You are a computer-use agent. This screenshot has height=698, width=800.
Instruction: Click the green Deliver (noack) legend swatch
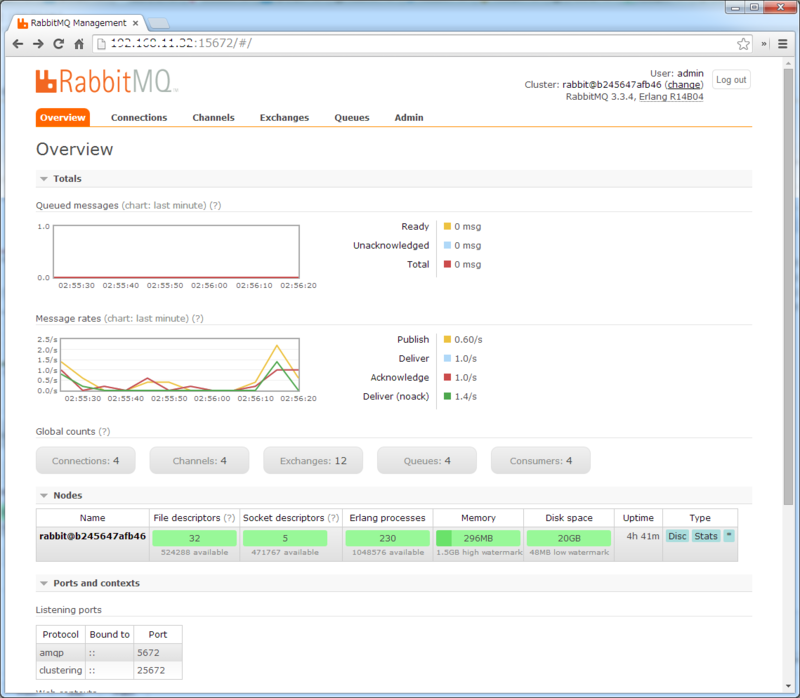(447, 396)
